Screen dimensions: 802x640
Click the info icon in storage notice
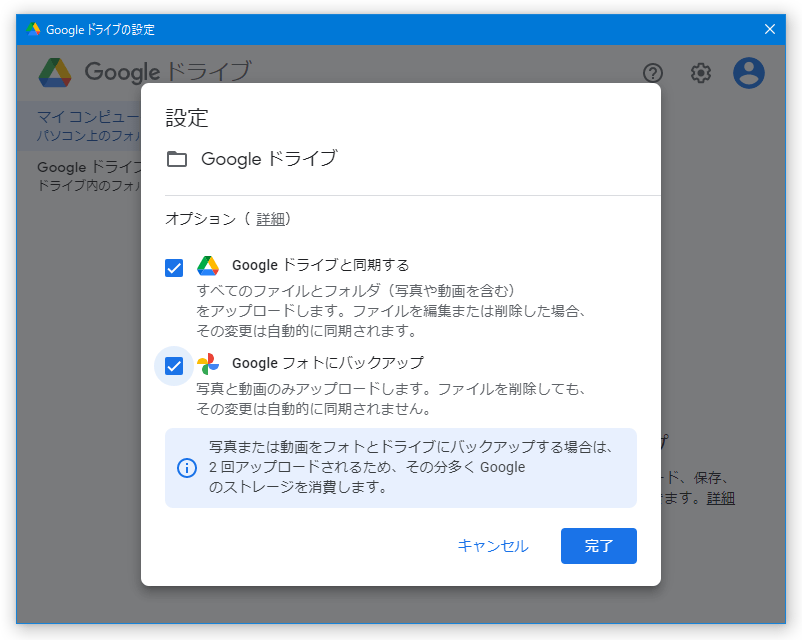[187, 468]
